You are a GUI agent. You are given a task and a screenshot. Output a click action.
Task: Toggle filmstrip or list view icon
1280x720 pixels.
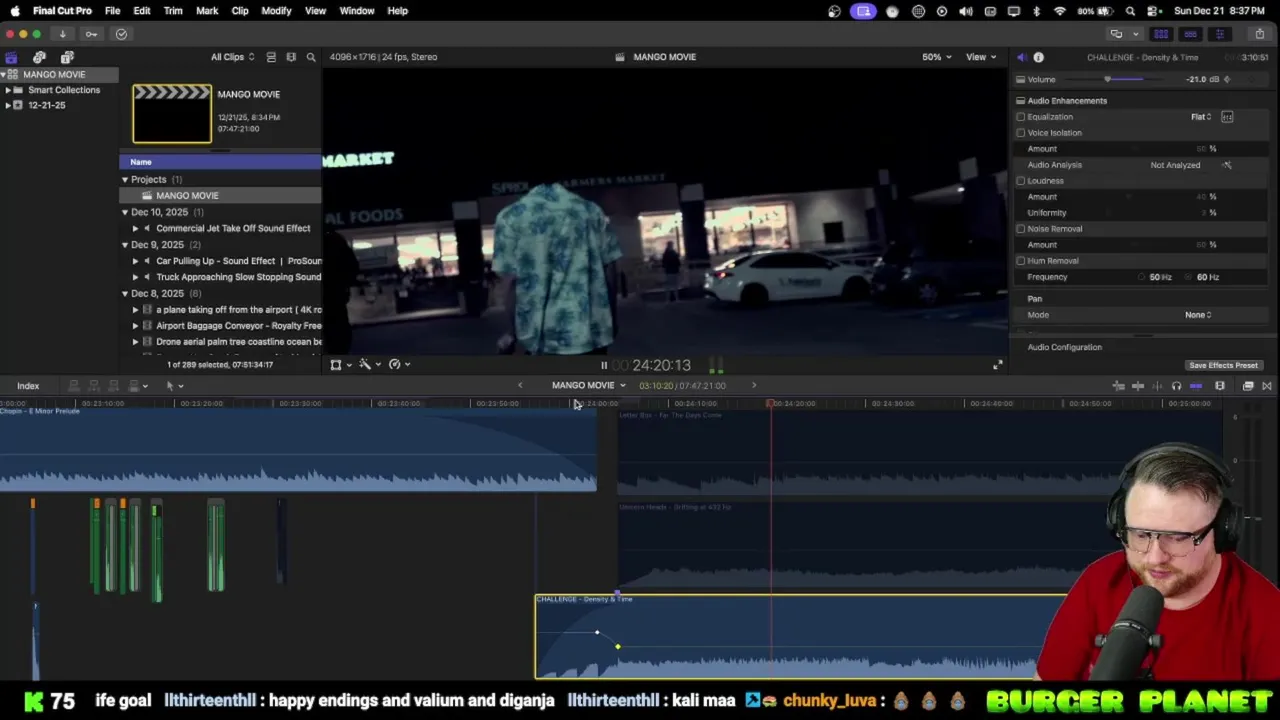(x=291, y=57)
